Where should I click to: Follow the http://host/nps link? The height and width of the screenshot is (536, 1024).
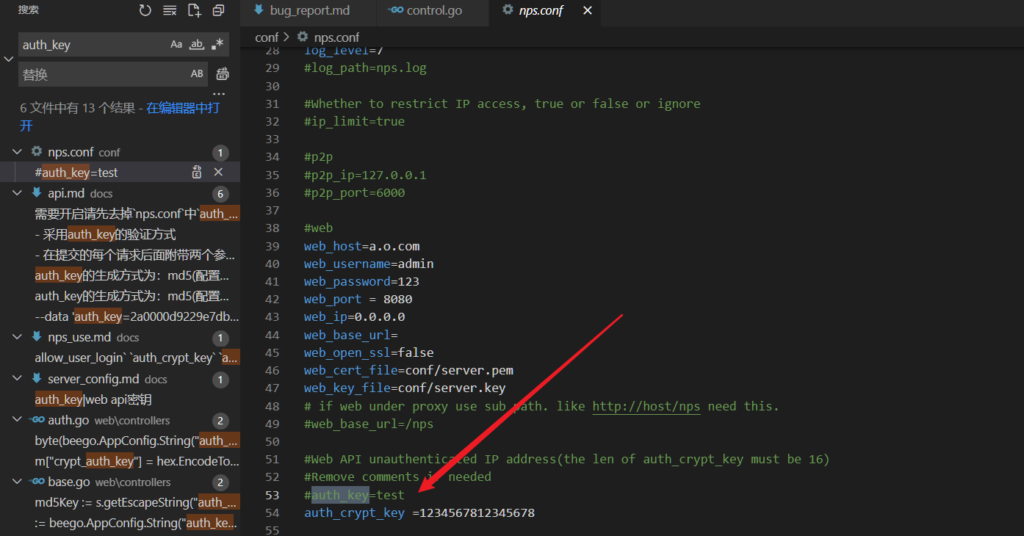pos(646,406)
